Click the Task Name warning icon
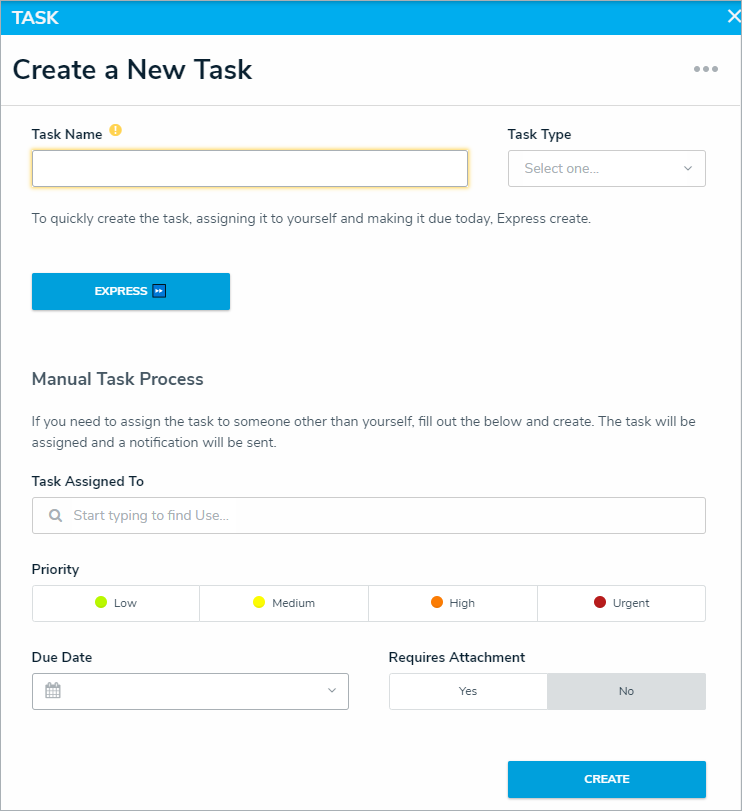Viewport: 742px width, 811px height. (116, 130)
